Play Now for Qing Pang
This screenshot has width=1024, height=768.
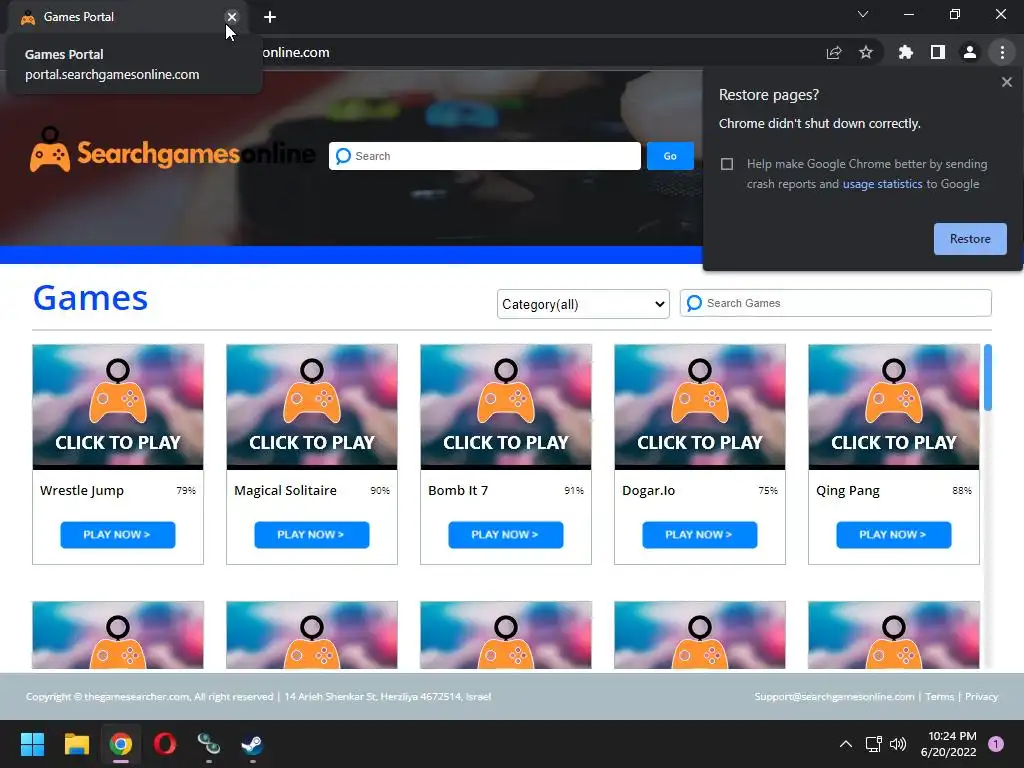click(x=894, y=535)
